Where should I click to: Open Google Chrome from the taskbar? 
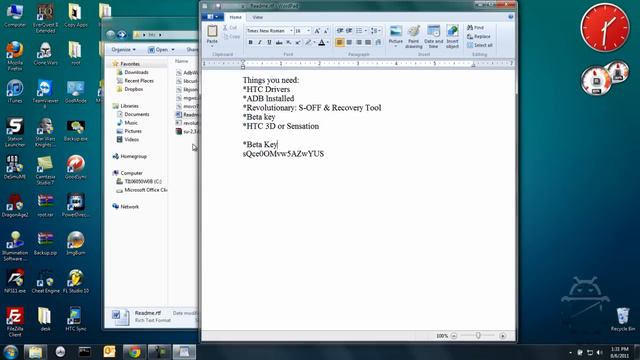click(134, 352)
